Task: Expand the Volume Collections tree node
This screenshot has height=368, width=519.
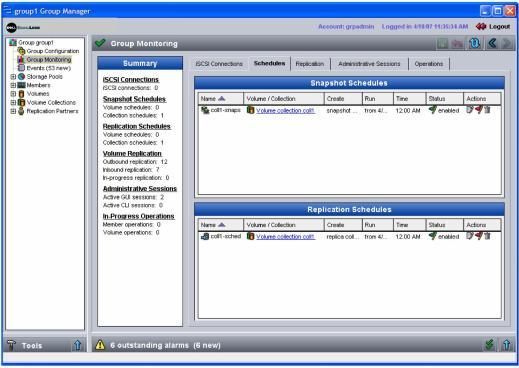Action: 13,103
